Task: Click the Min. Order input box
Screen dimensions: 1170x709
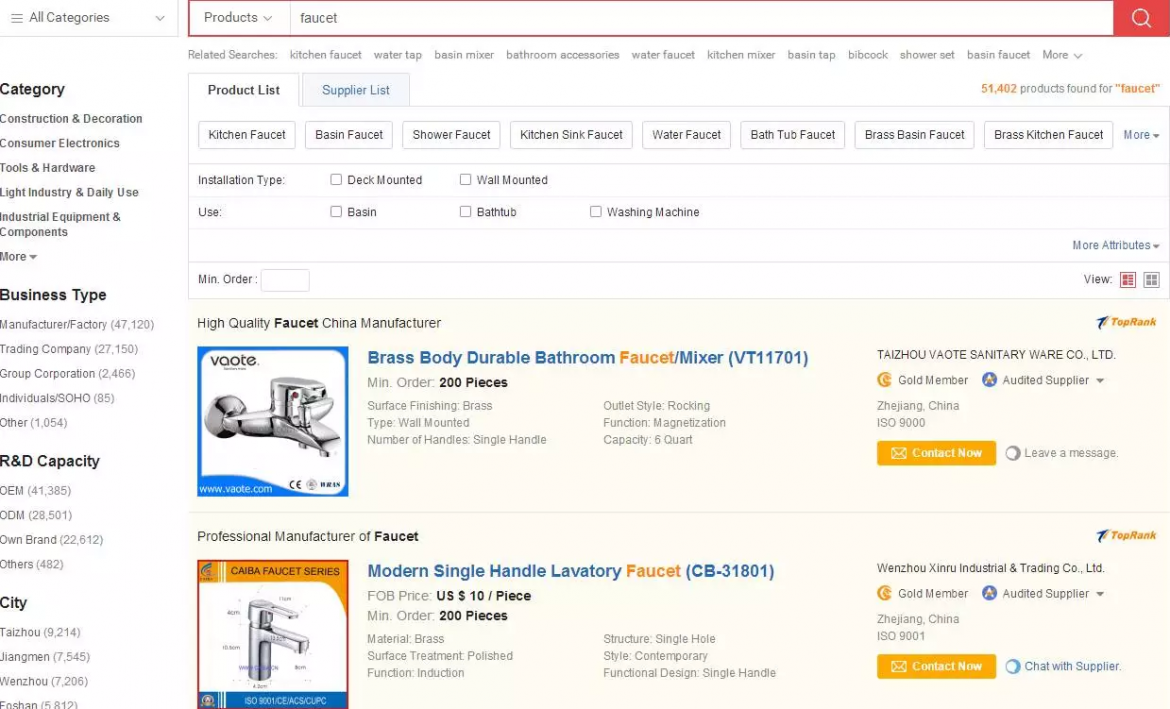Action: (285, 280)
